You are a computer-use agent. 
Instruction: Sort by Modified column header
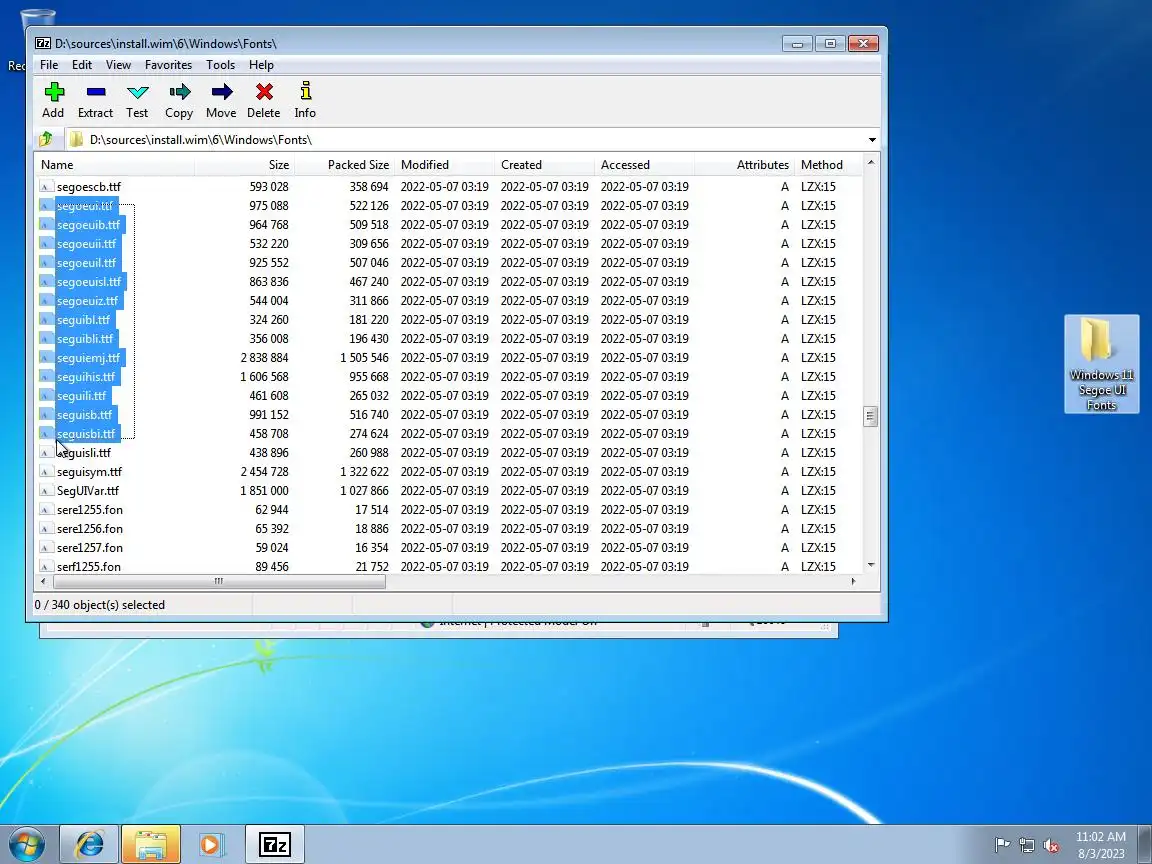445,165
